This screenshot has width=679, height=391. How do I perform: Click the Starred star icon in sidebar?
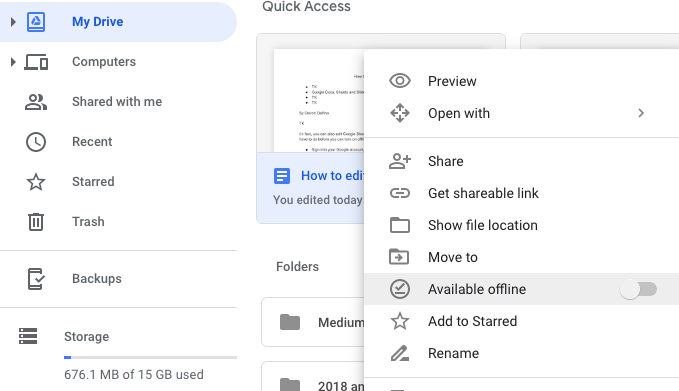pyautogui.click(x=36, y=182)
